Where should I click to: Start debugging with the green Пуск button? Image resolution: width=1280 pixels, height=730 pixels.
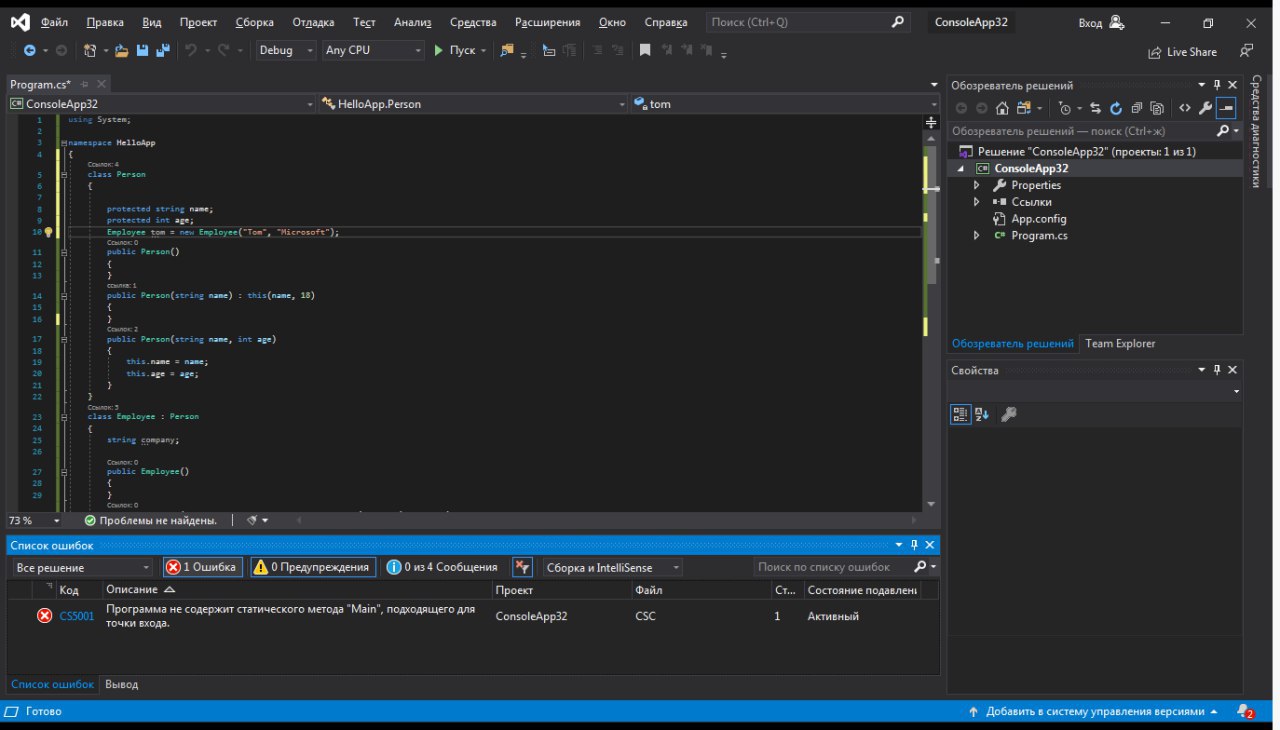click(454, 50)
